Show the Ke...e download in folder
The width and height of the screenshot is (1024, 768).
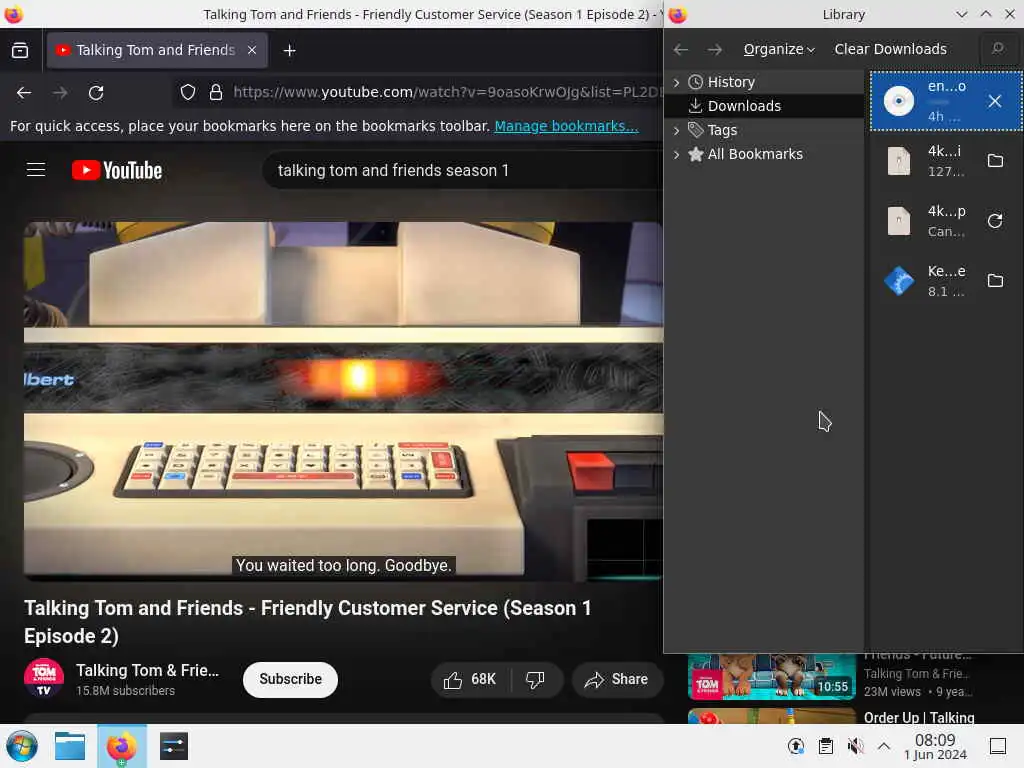tap(995, 281)
